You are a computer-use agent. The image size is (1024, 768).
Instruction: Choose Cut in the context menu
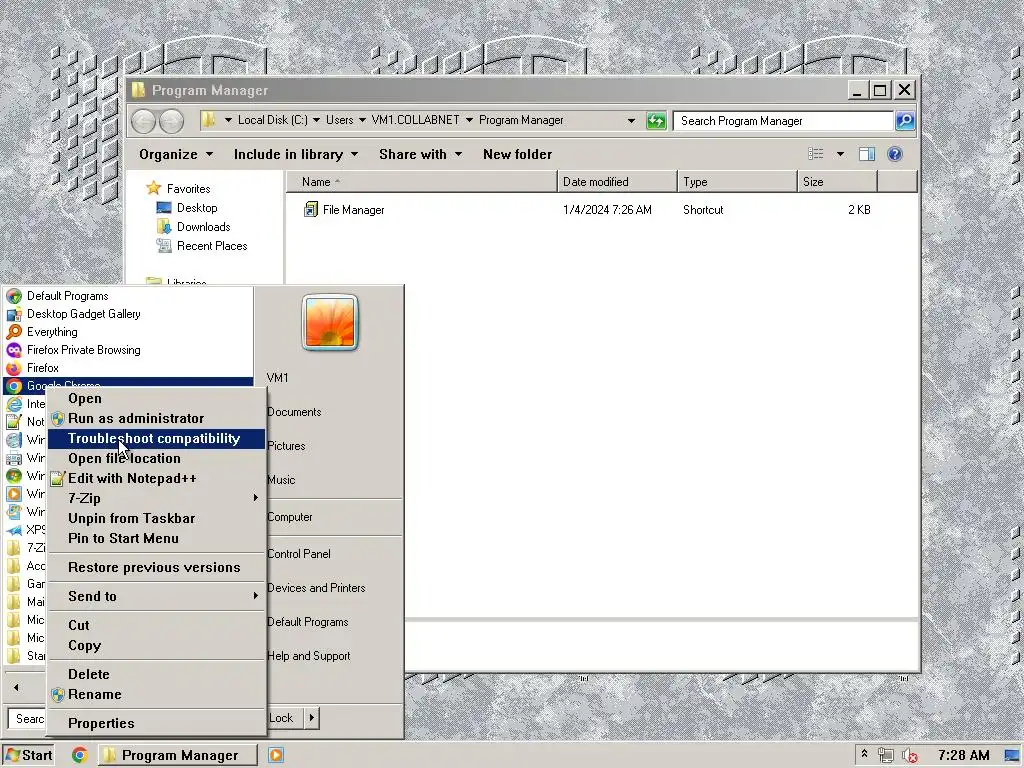156,625
